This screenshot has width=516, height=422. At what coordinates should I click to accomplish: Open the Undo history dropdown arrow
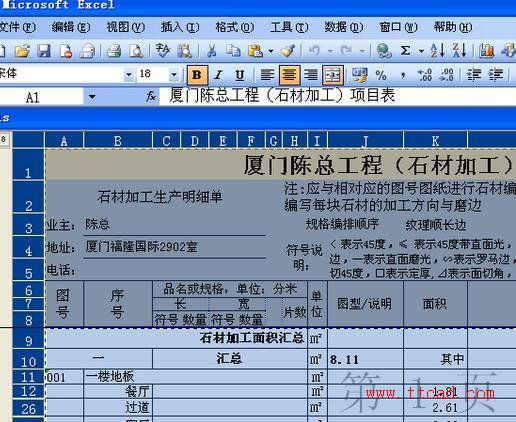[330, 51]
